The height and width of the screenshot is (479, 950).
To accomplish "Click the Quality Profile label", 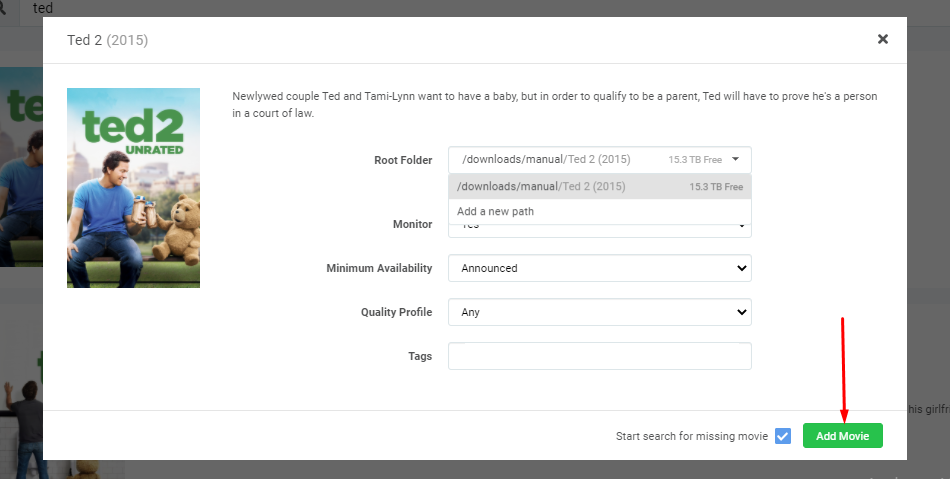I will point(396,312).
